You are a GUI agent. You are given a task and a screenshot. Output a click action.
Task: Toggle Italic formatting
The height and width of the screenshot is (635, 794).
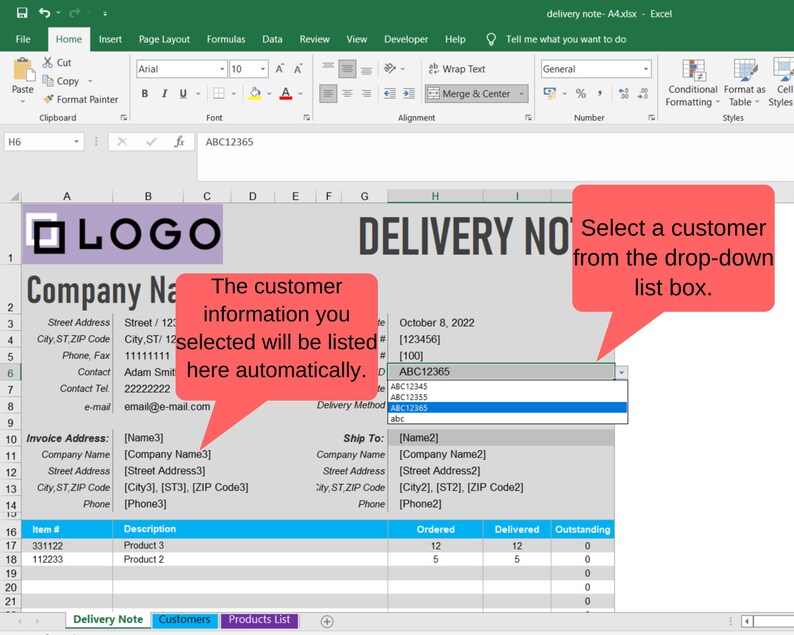(164, 94)
